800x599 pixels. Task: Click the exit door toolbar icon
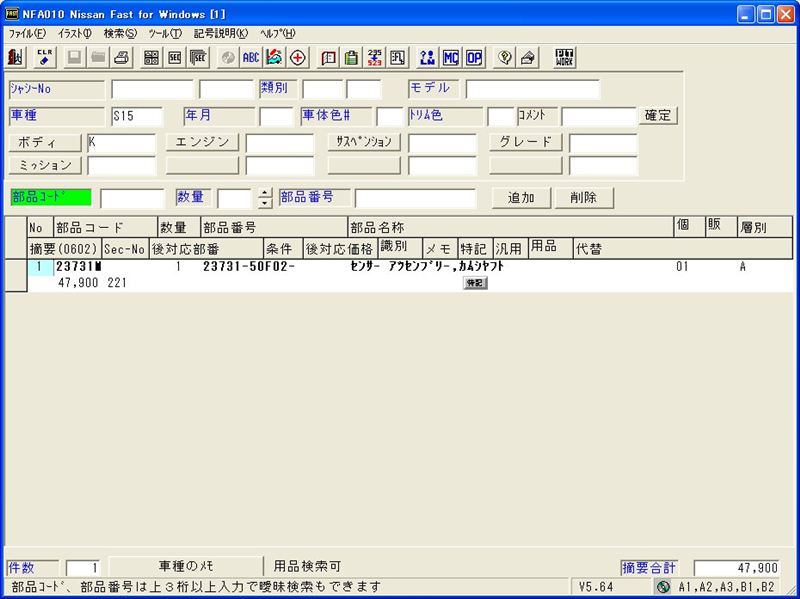click(x=16, y=58)
